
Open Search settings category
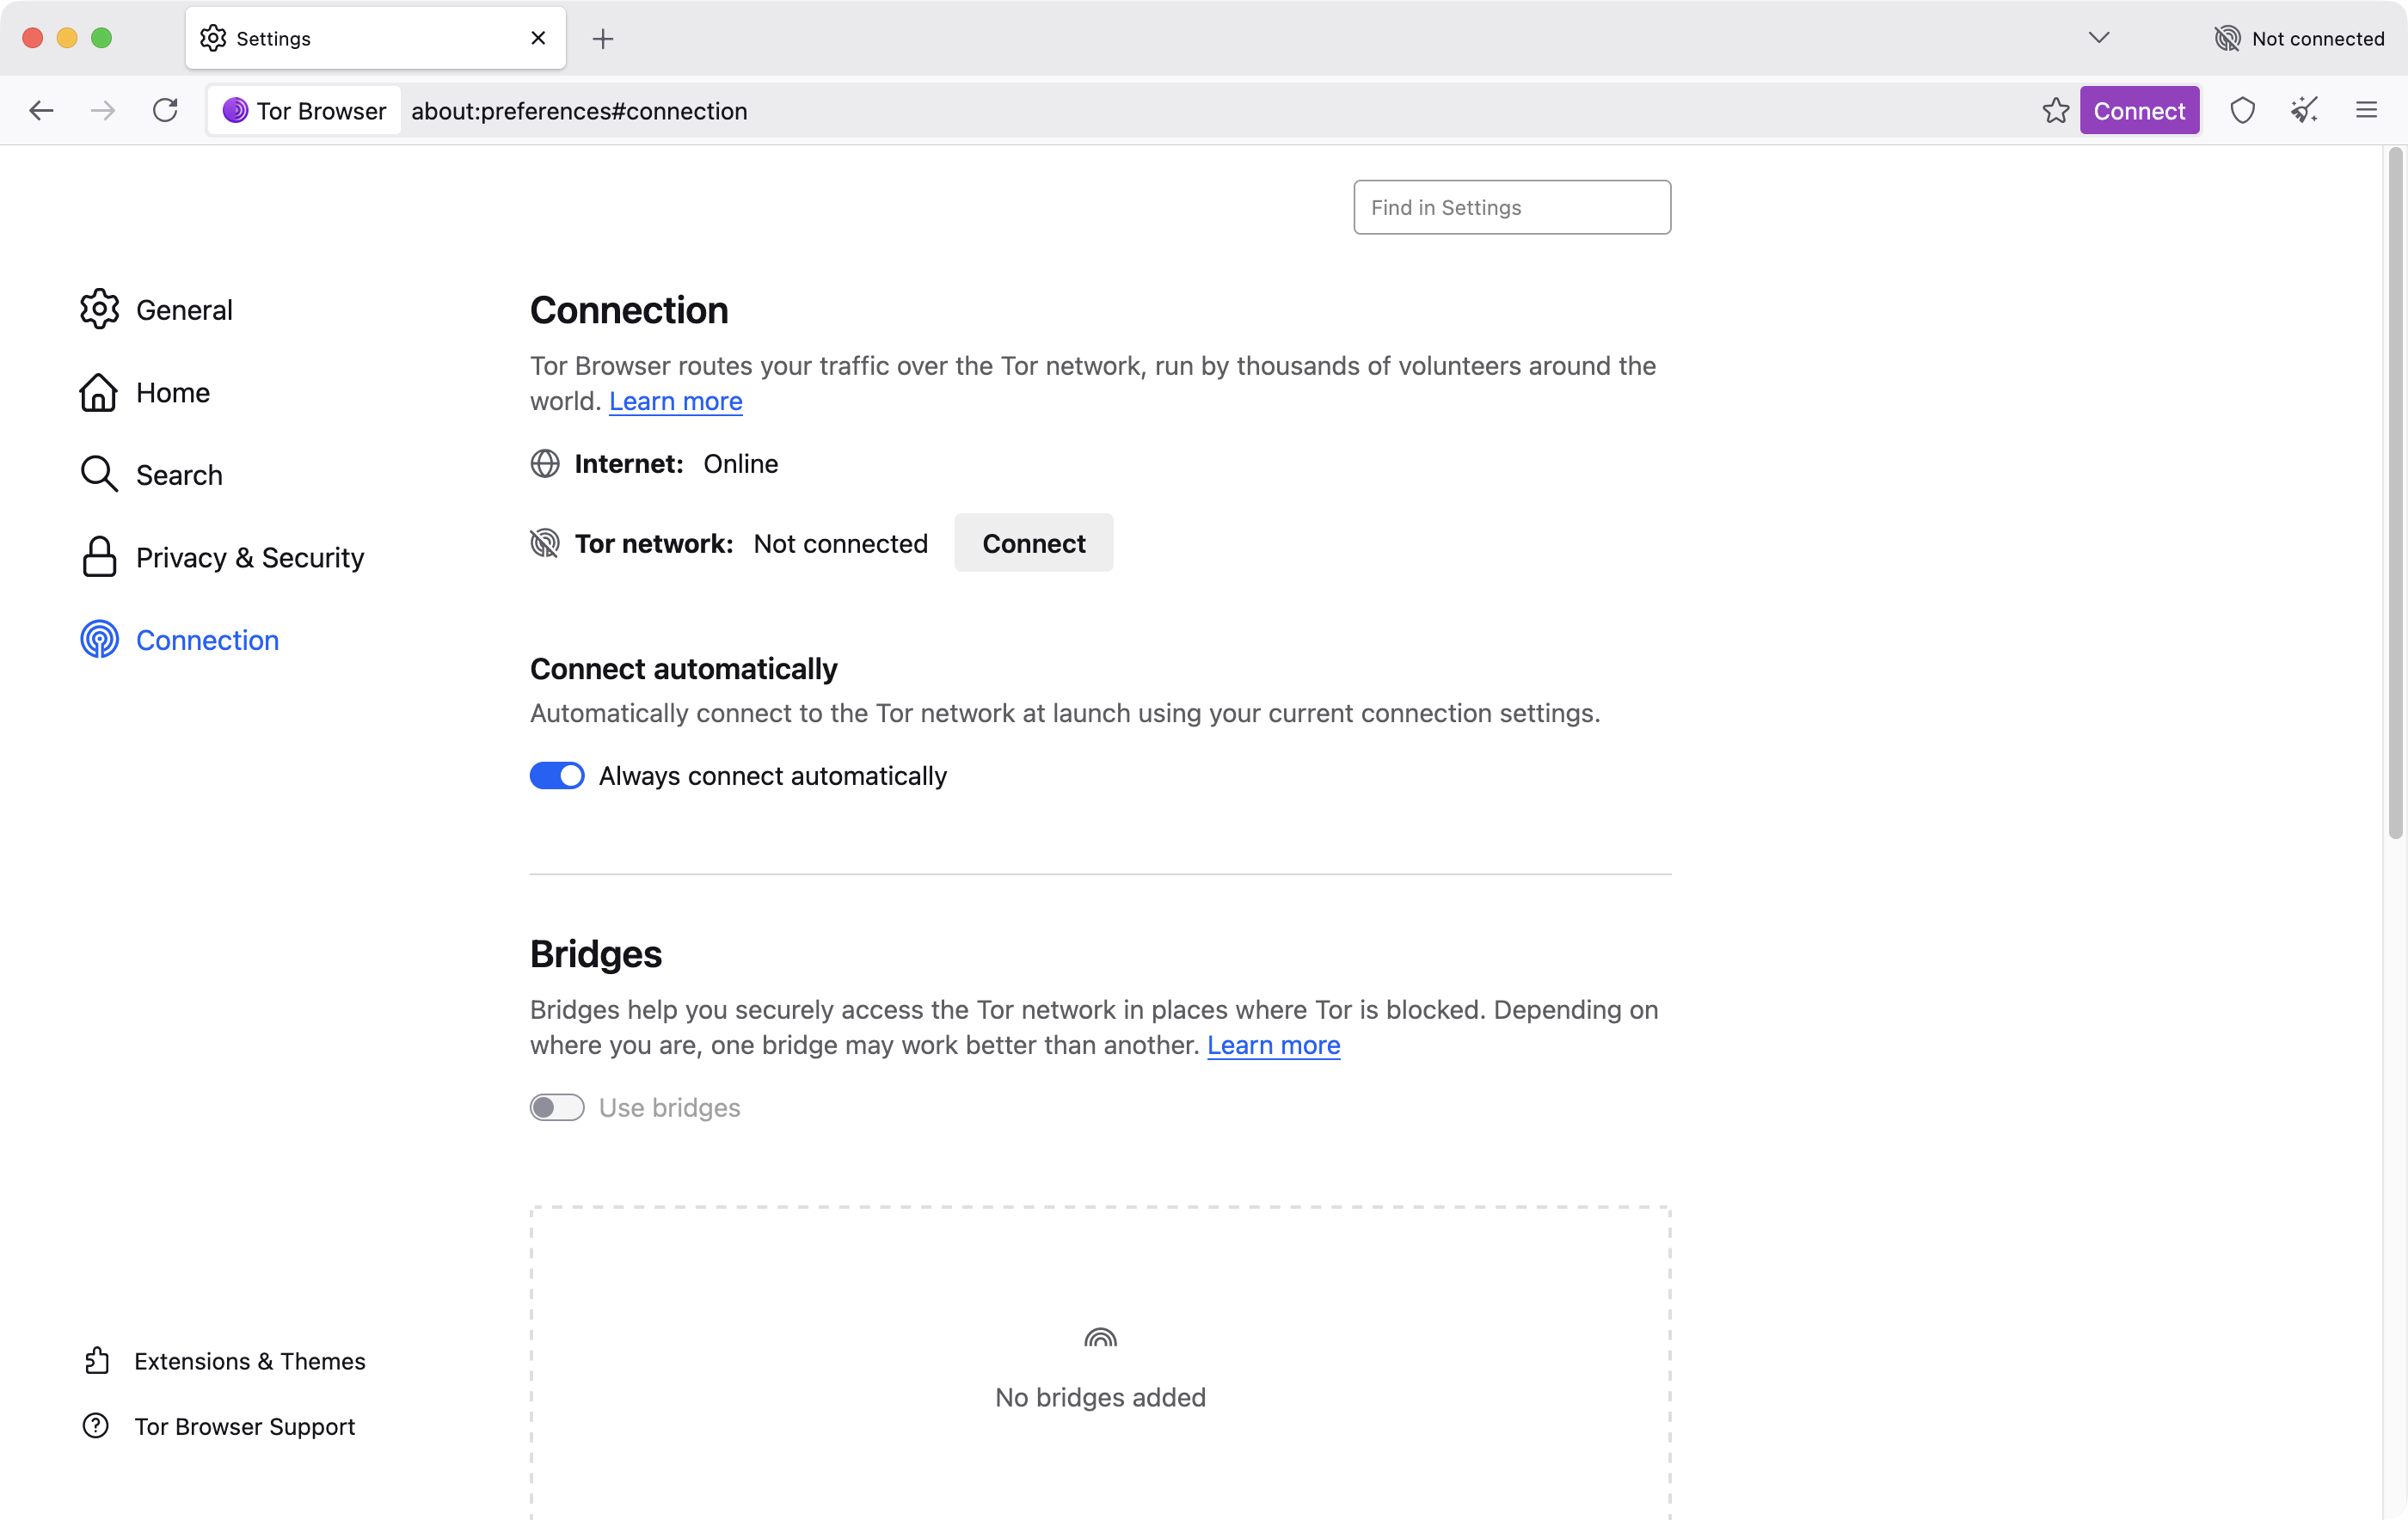pos(152,475)
